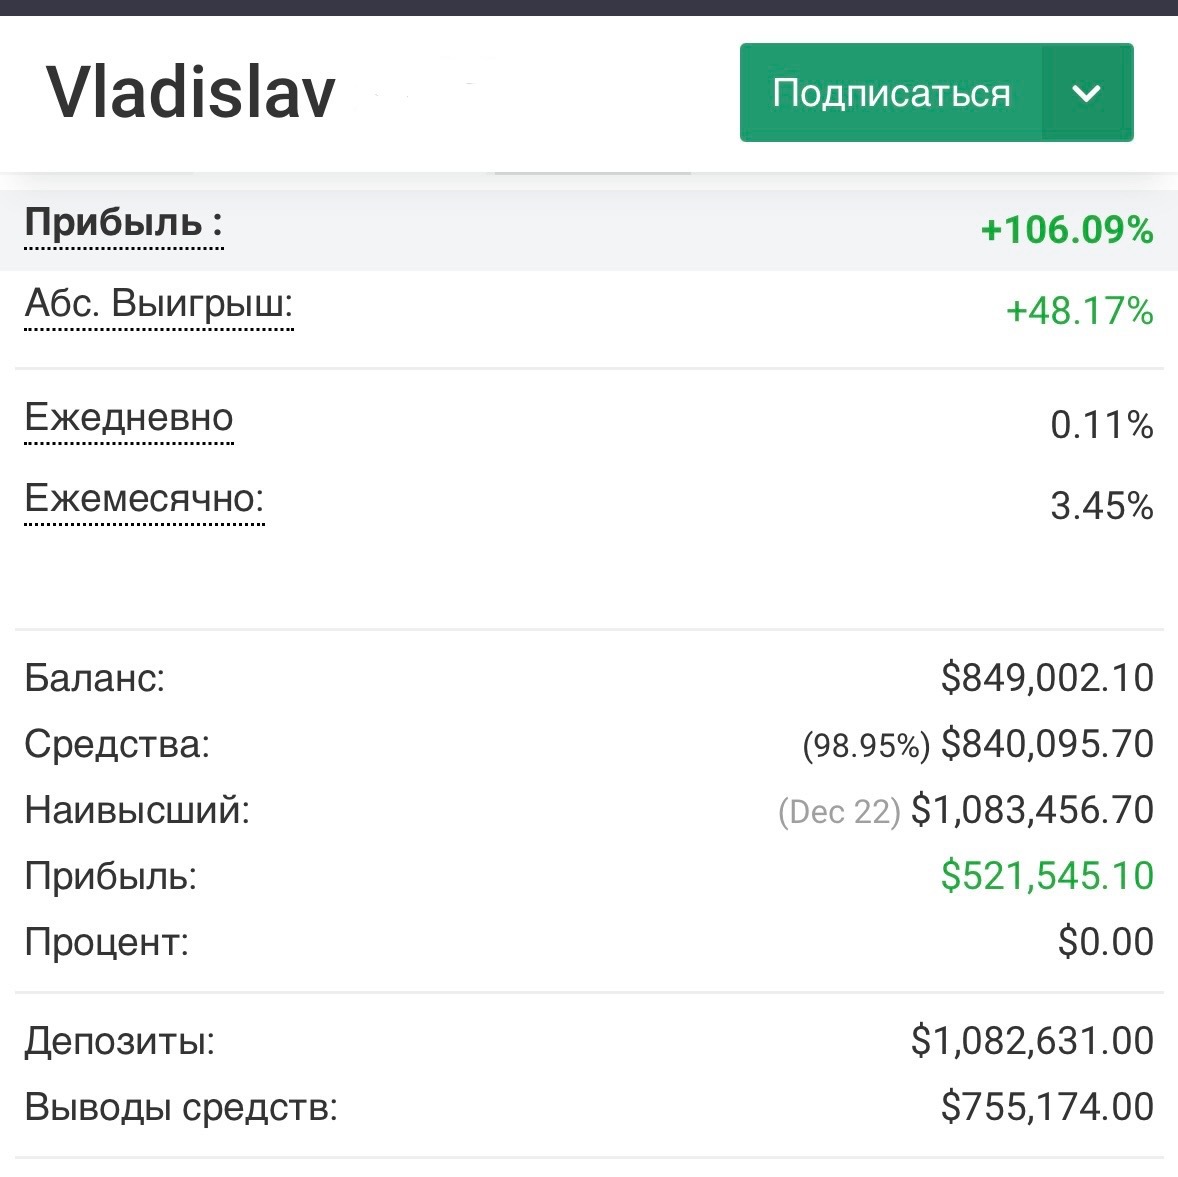
Task: Click the Выводы средств label
Action: pos(181,1107)
